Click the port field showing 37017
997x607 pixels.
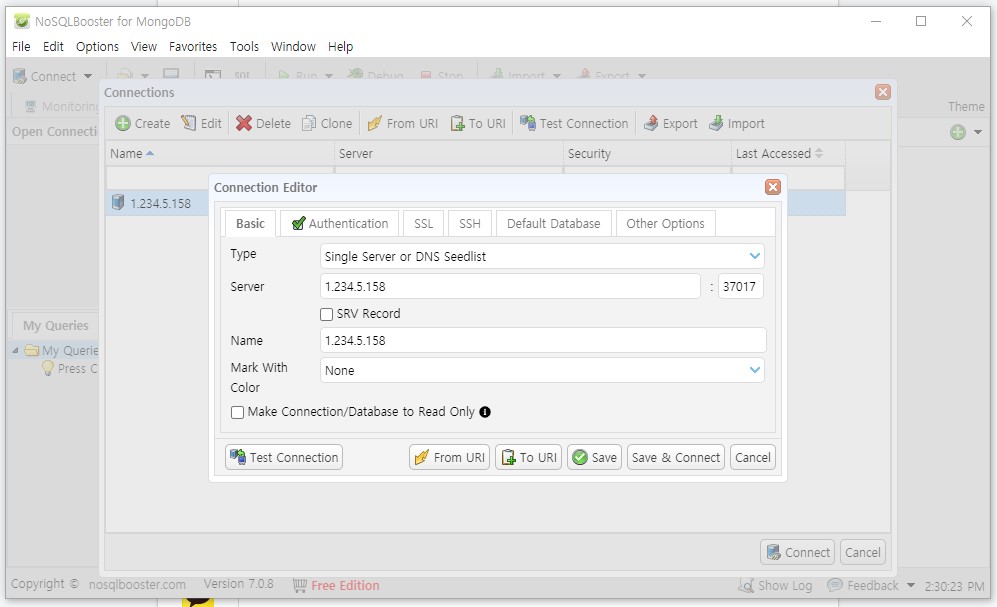tap(740, 286)
